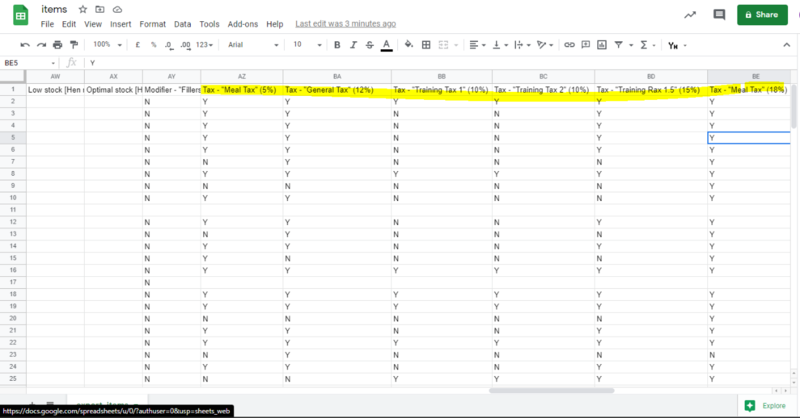Expand the font size dropdown

(305, 44)
